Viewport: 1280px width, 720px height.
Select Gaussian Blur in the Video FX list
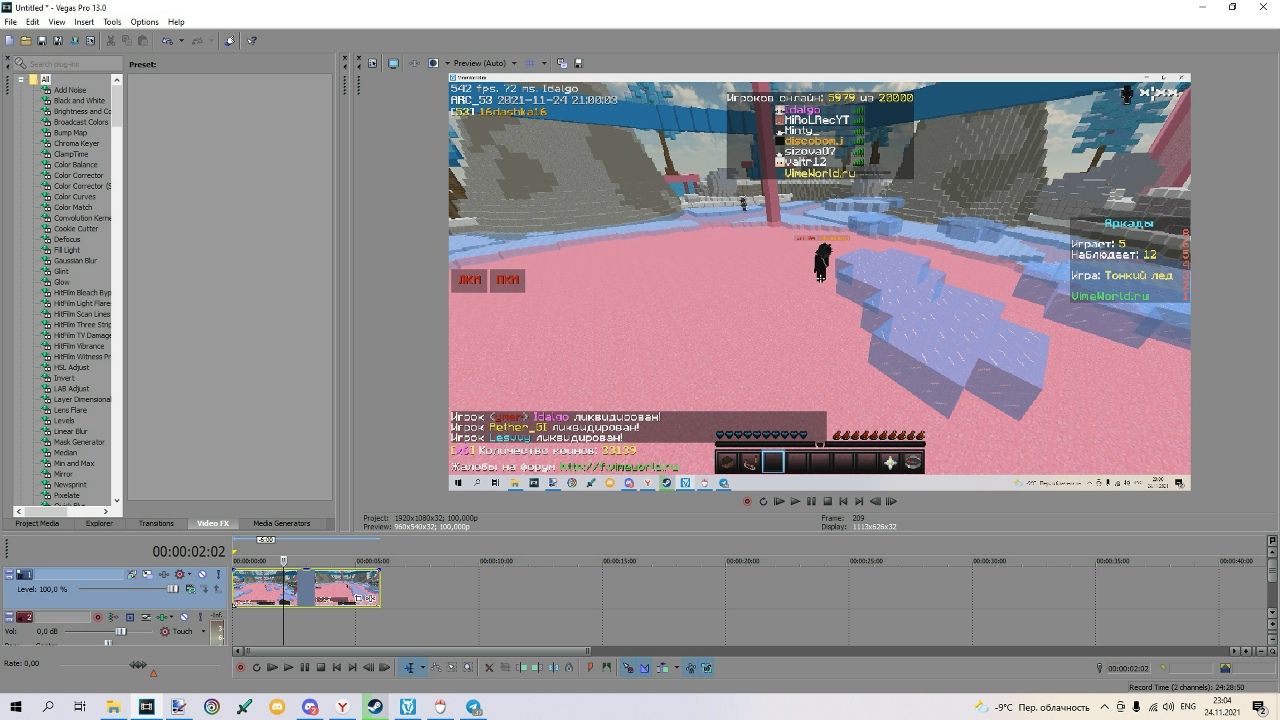pos(75,261)
